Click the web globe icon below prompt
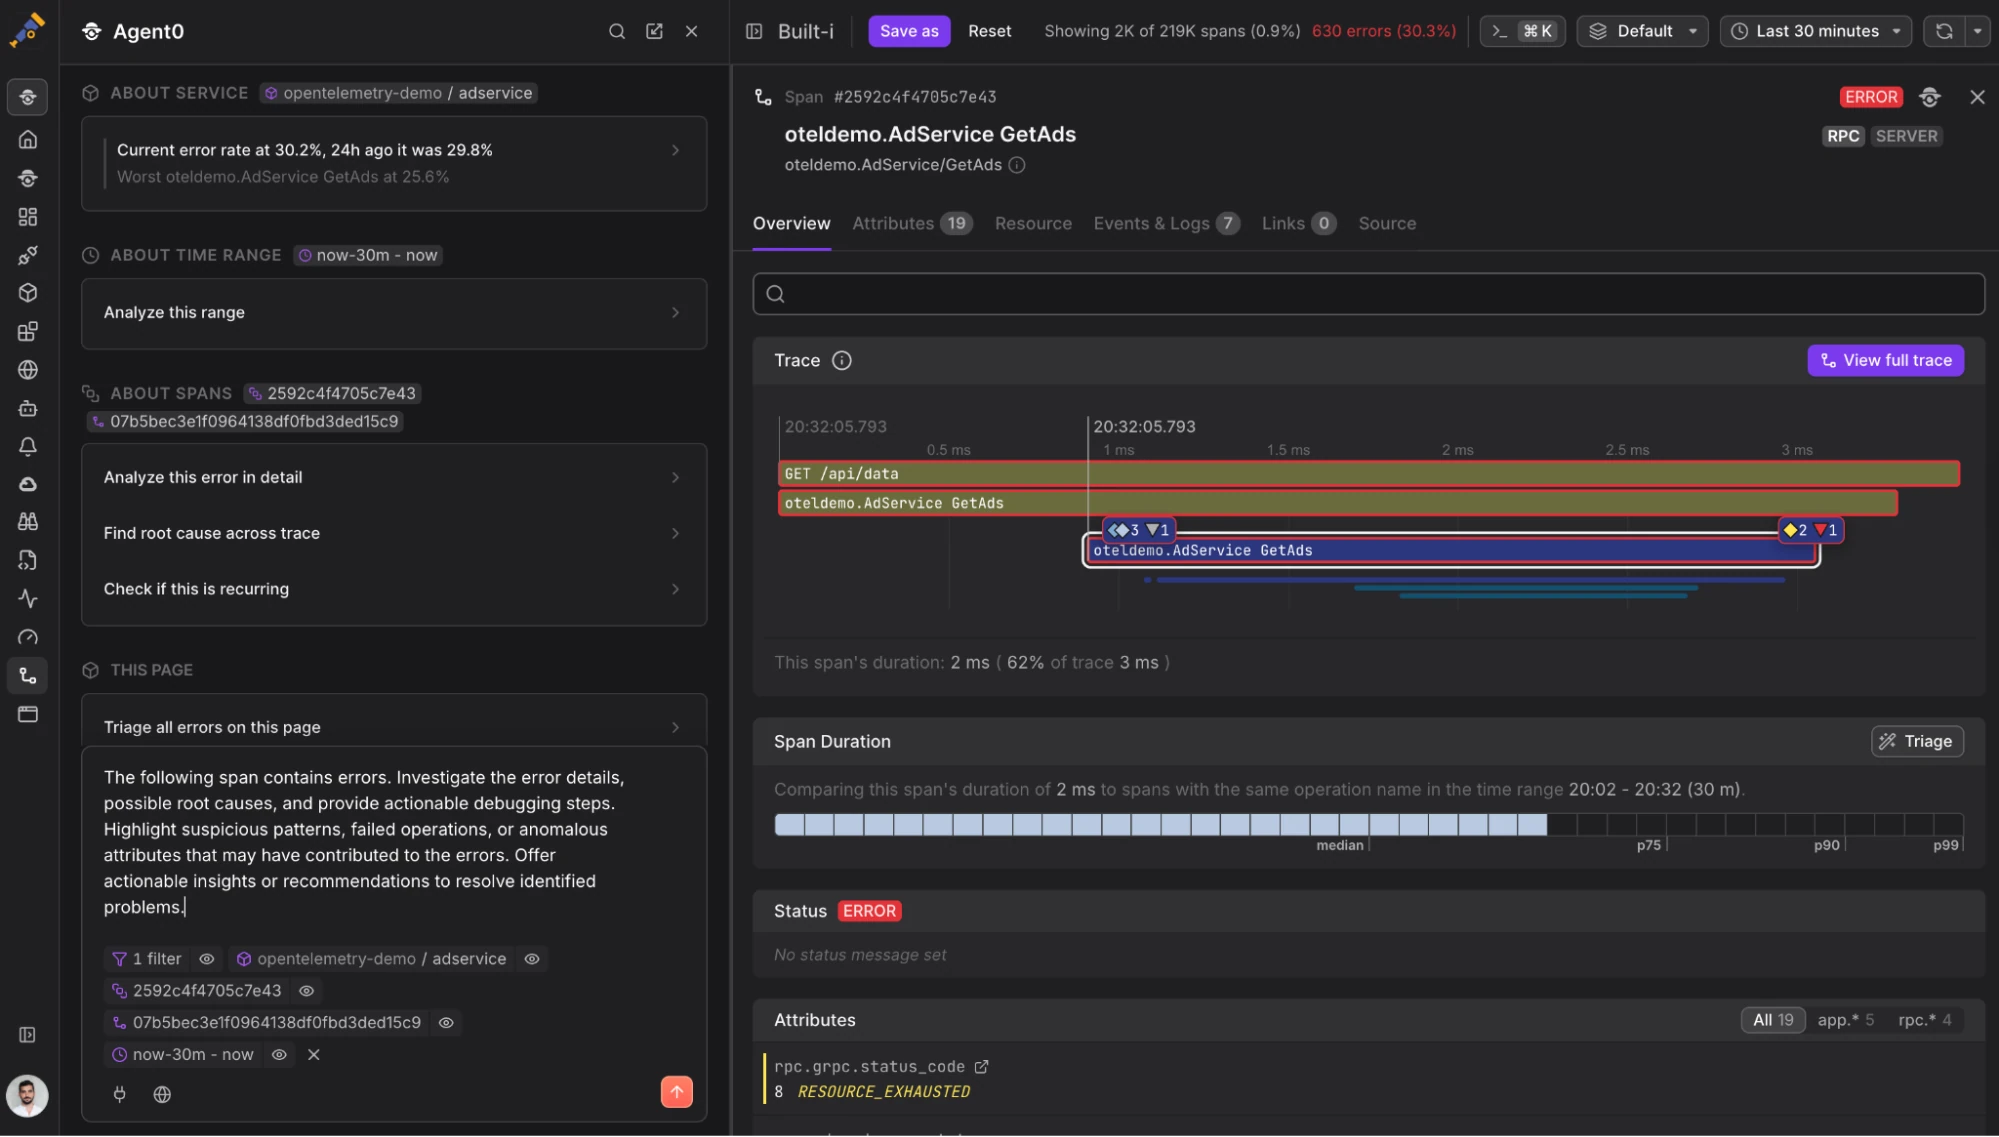The image size is (1999, 1137). (162, 1094)
